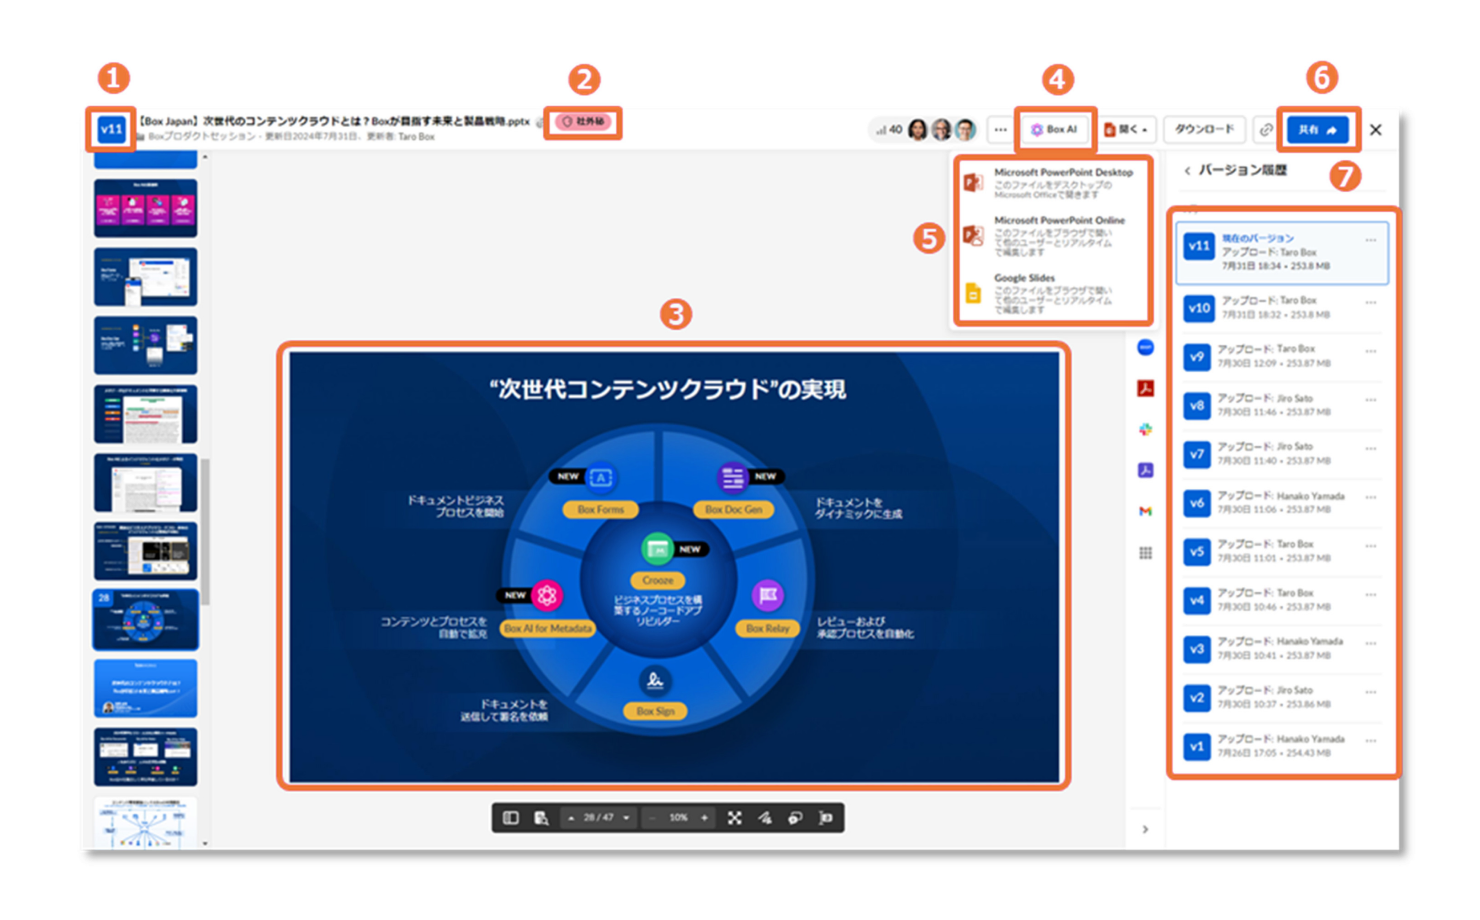Viewport: 1480px width, 920px height.
Task: Click the main slide preview area
Action: click(674, 567)
